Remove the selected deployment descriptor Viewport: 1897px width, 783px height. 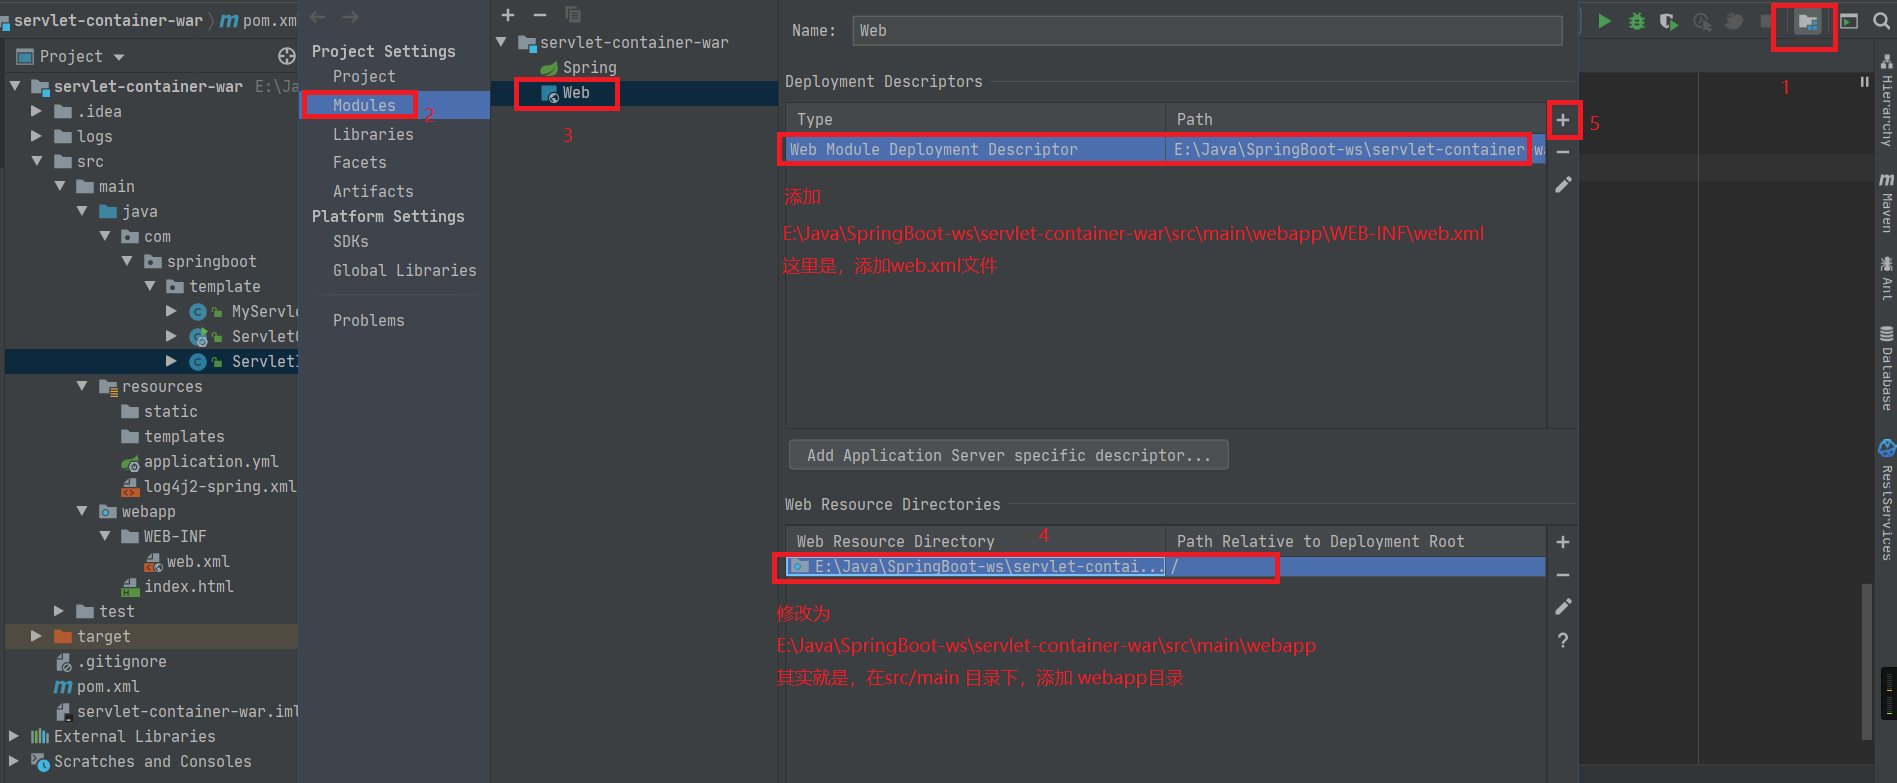point(1563,152)
